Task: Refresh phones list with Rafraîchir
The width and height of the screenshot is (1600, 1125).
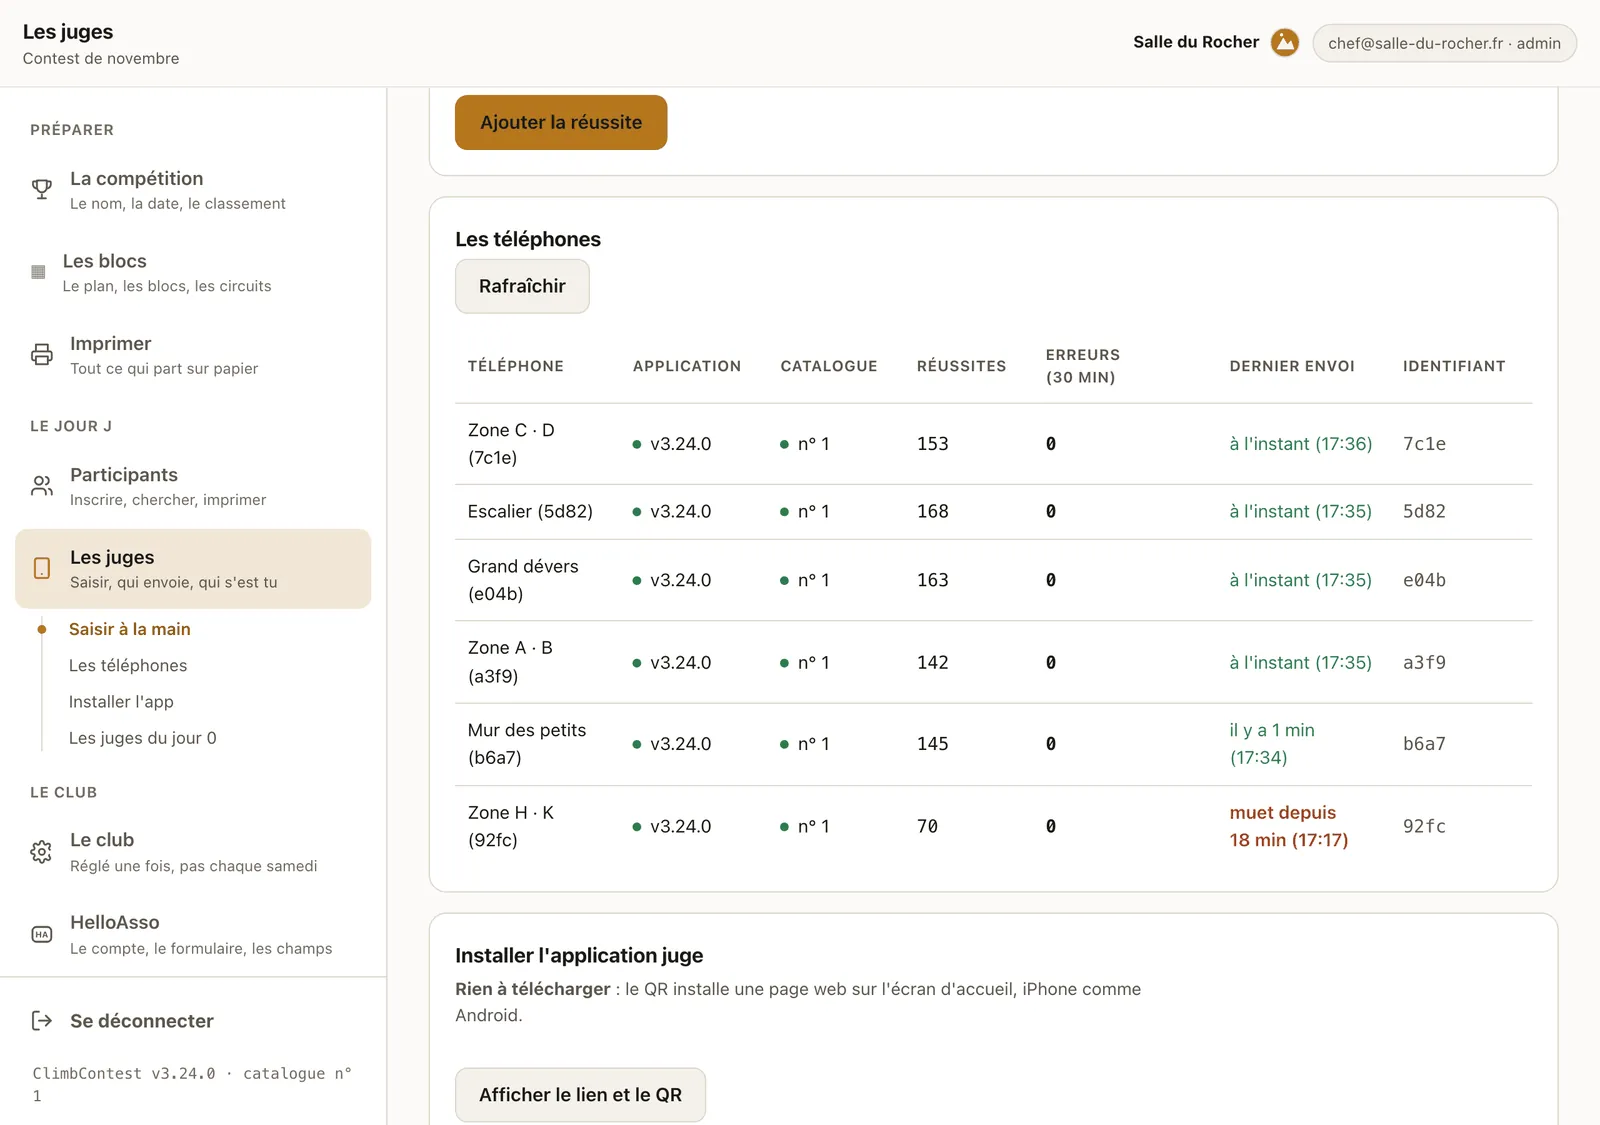Action: point(522,286)
